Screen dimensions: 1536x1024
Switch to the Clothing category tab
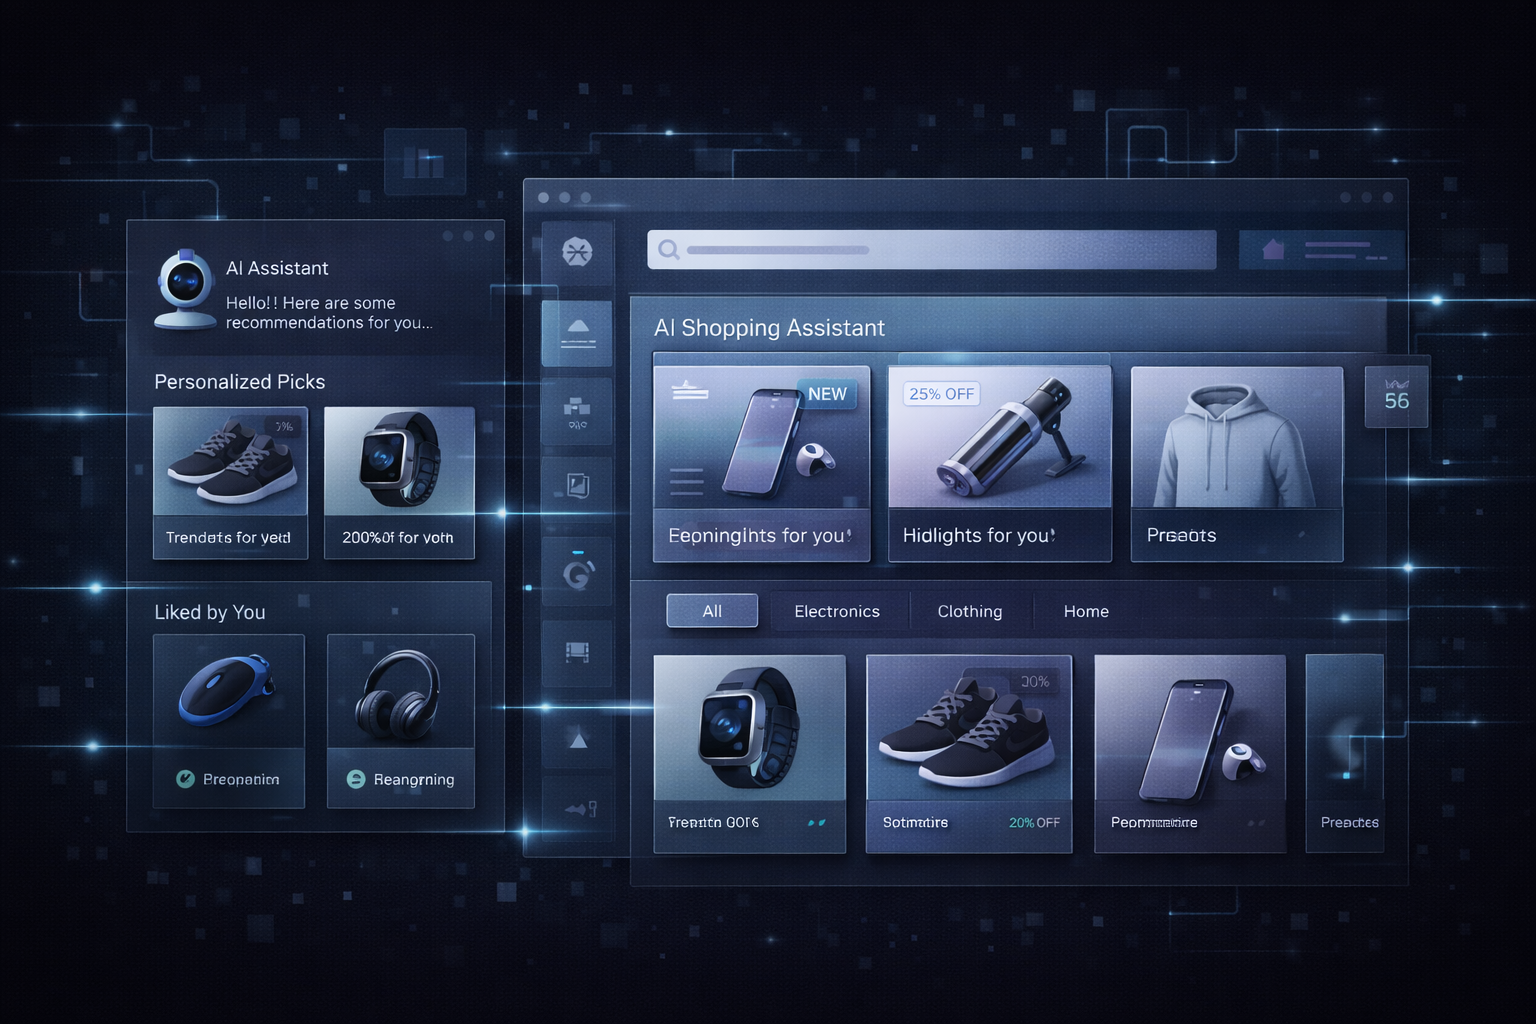click(969, 610)
